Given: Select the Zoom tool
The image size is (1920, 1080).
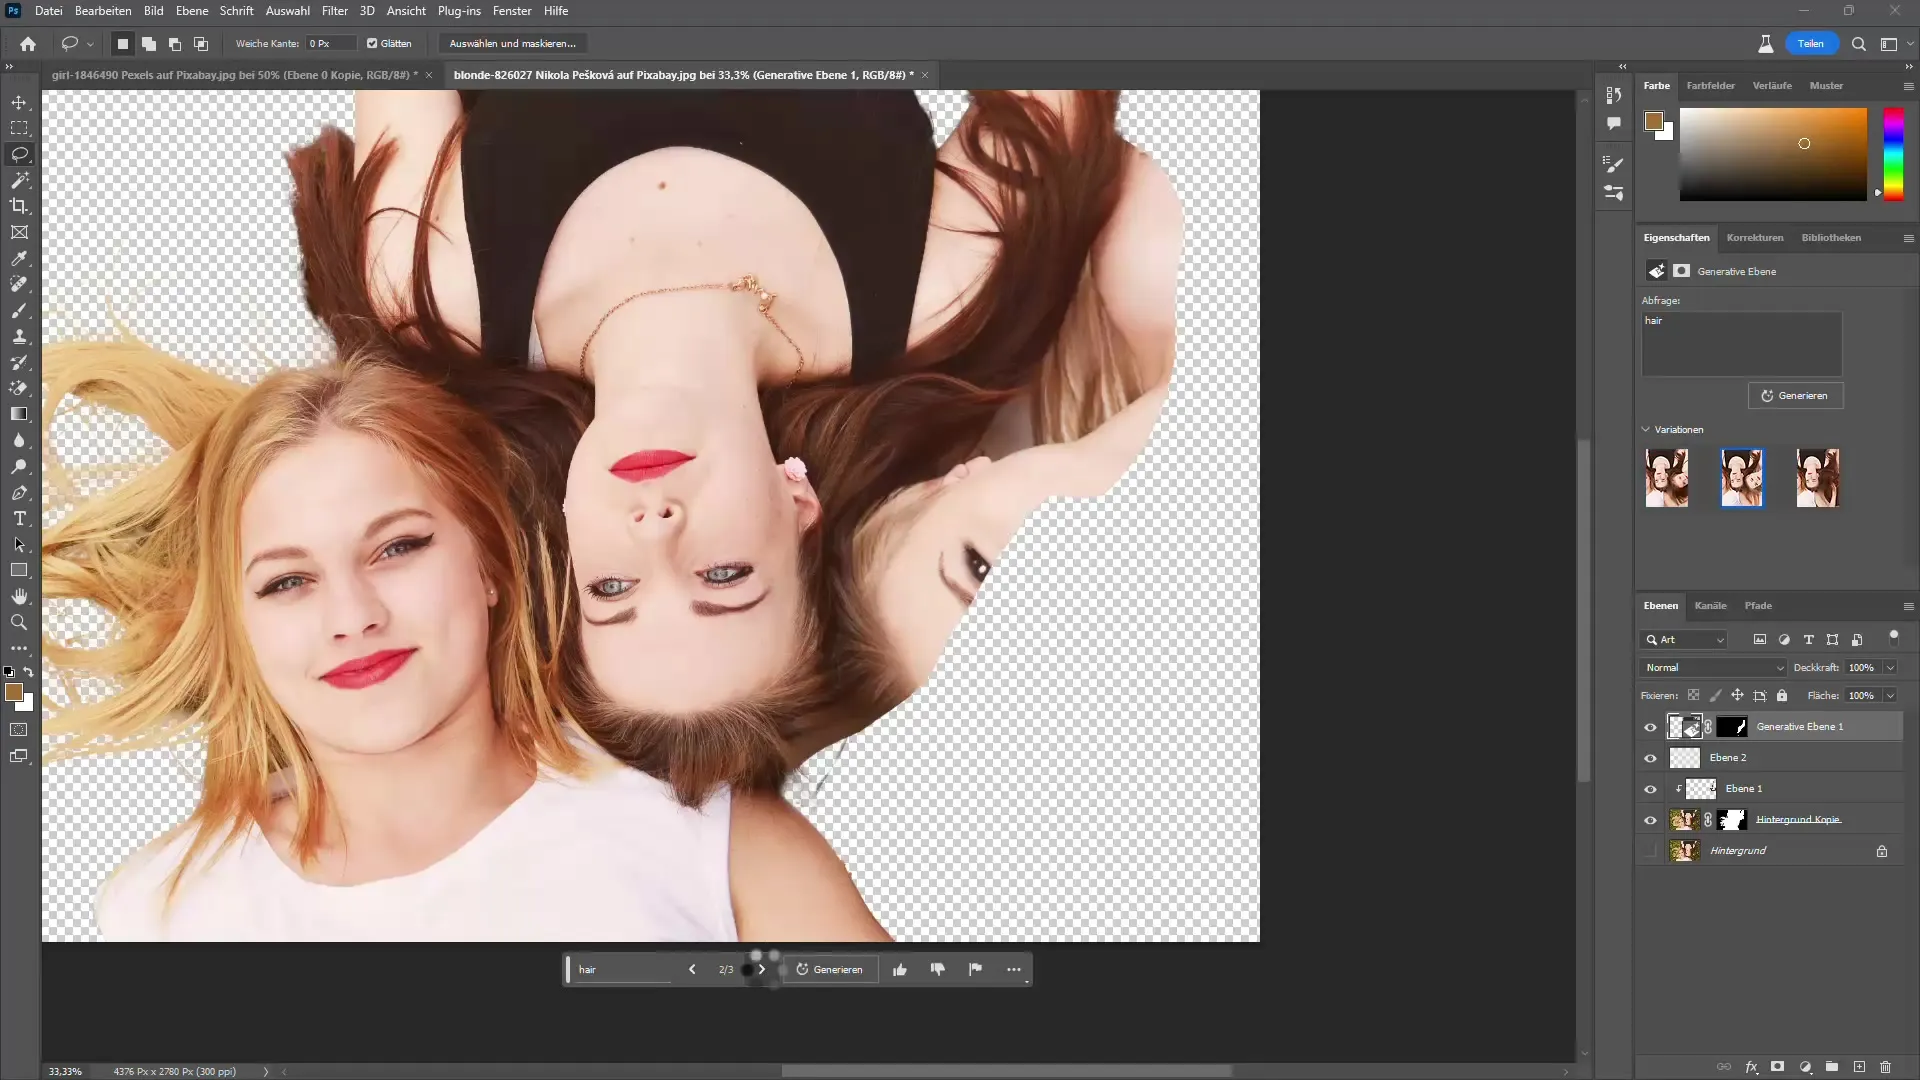Looking at the screenshot, I should (20, 621).
